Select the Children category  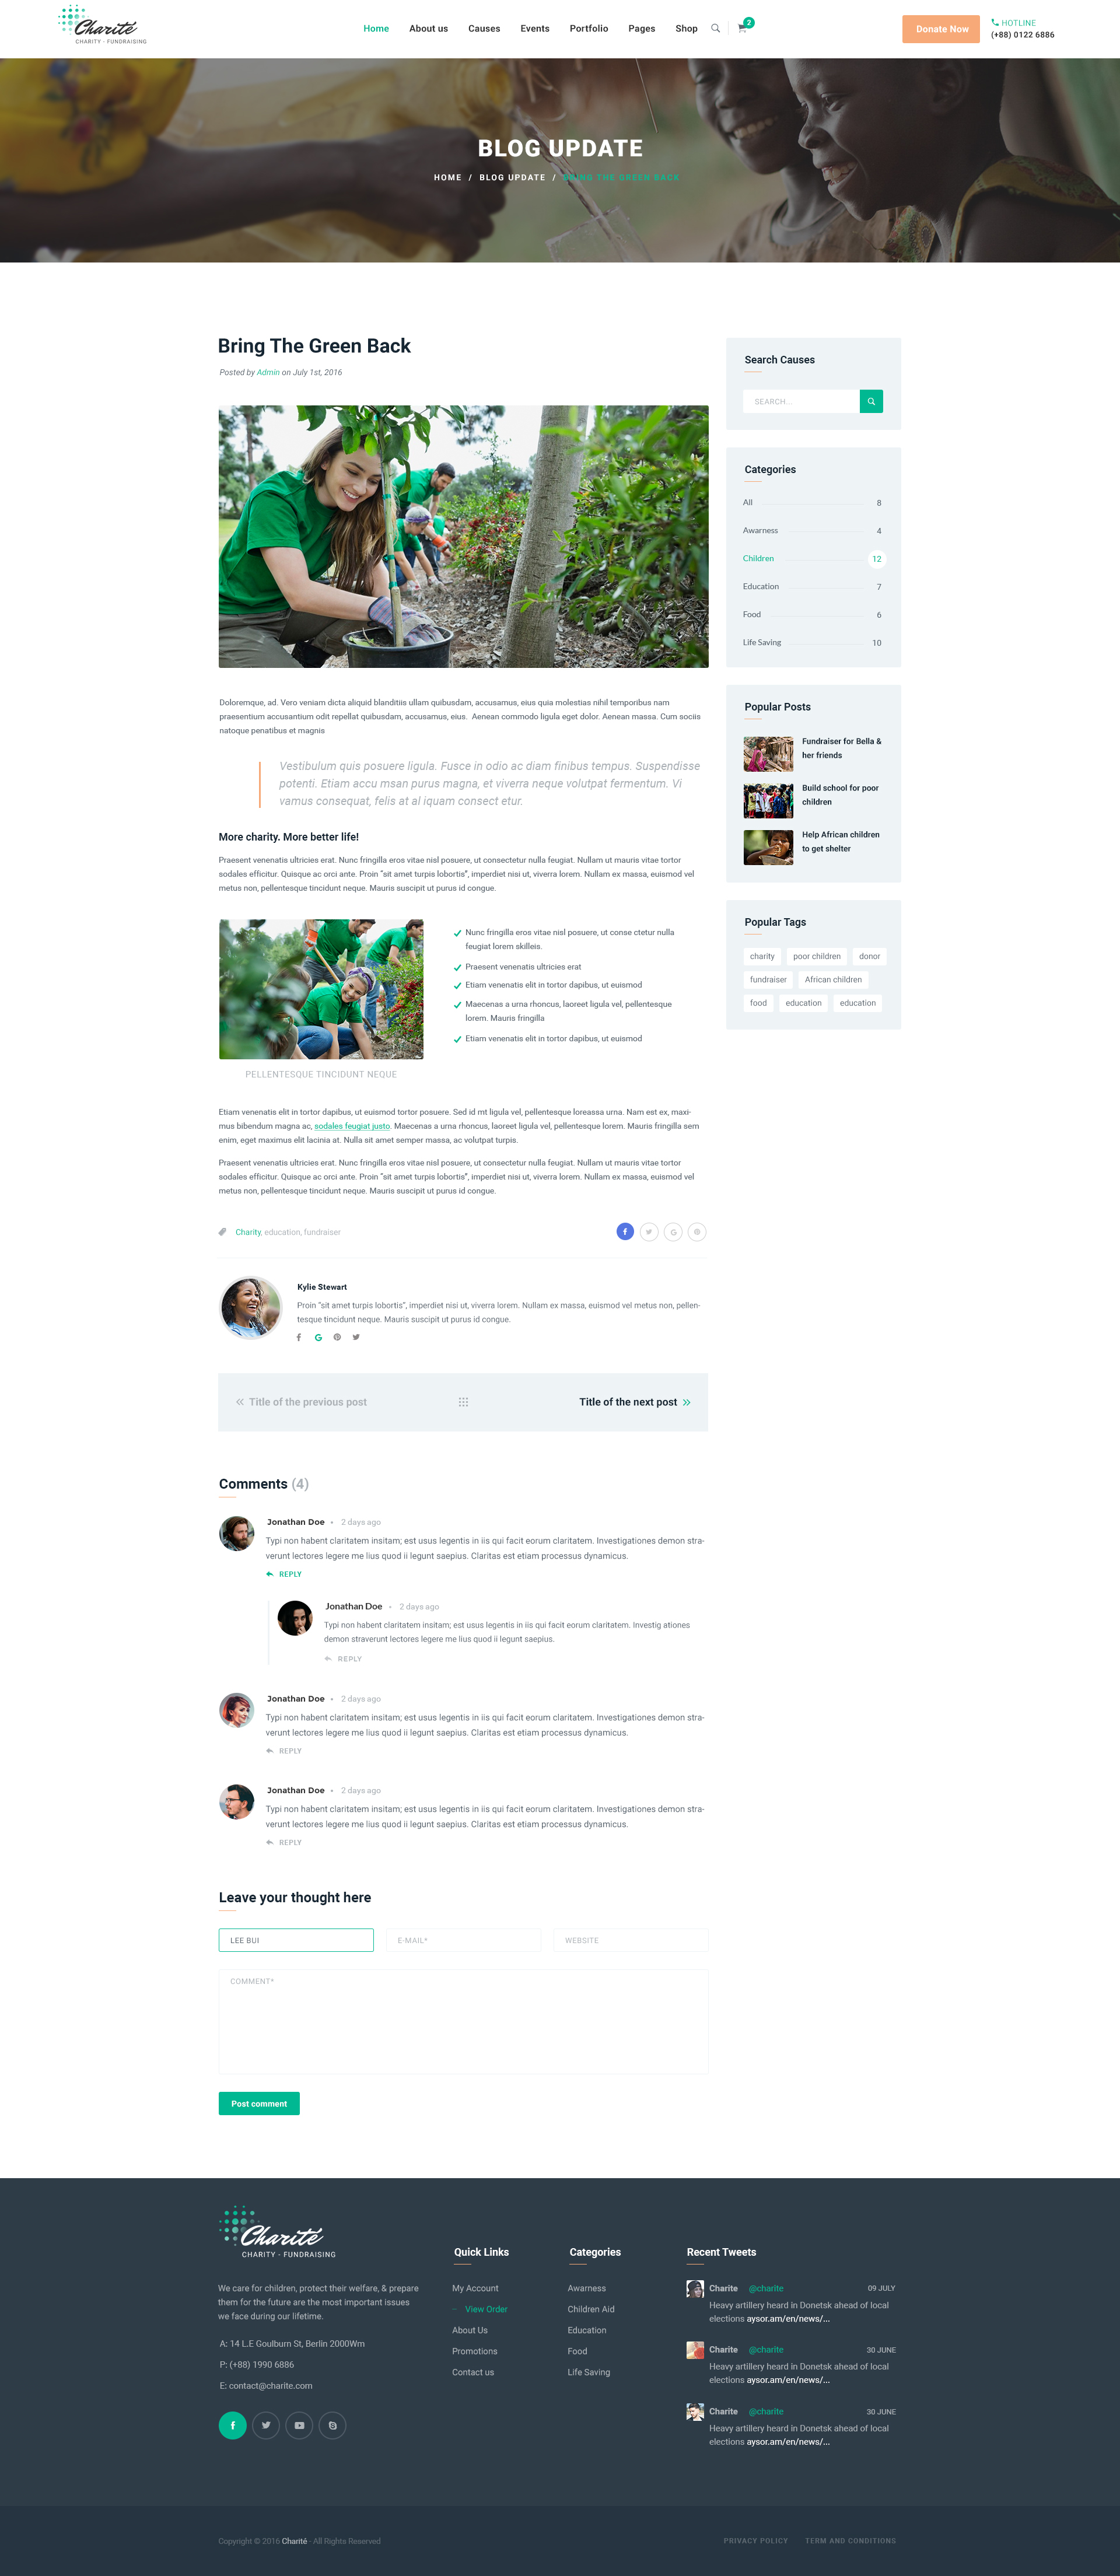[x=758, y=558]
